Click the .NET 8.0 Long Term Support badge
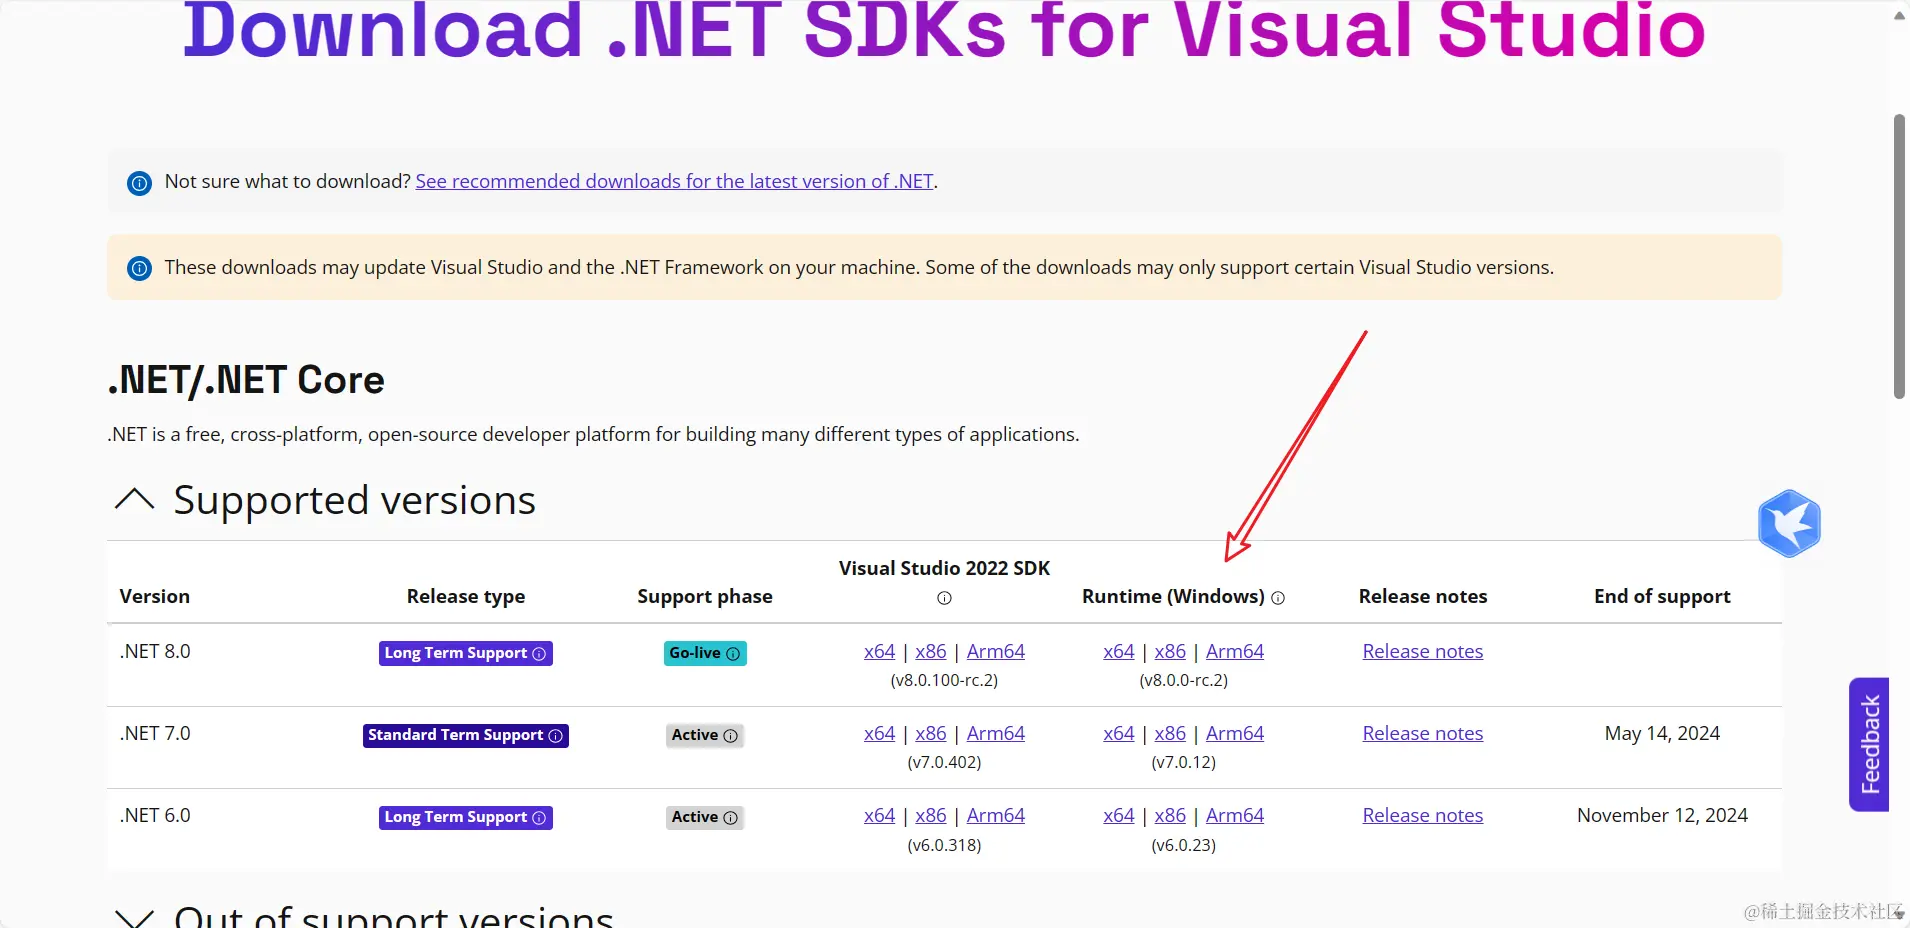The height and width of the screenshot is (928, 1910). 466,653
